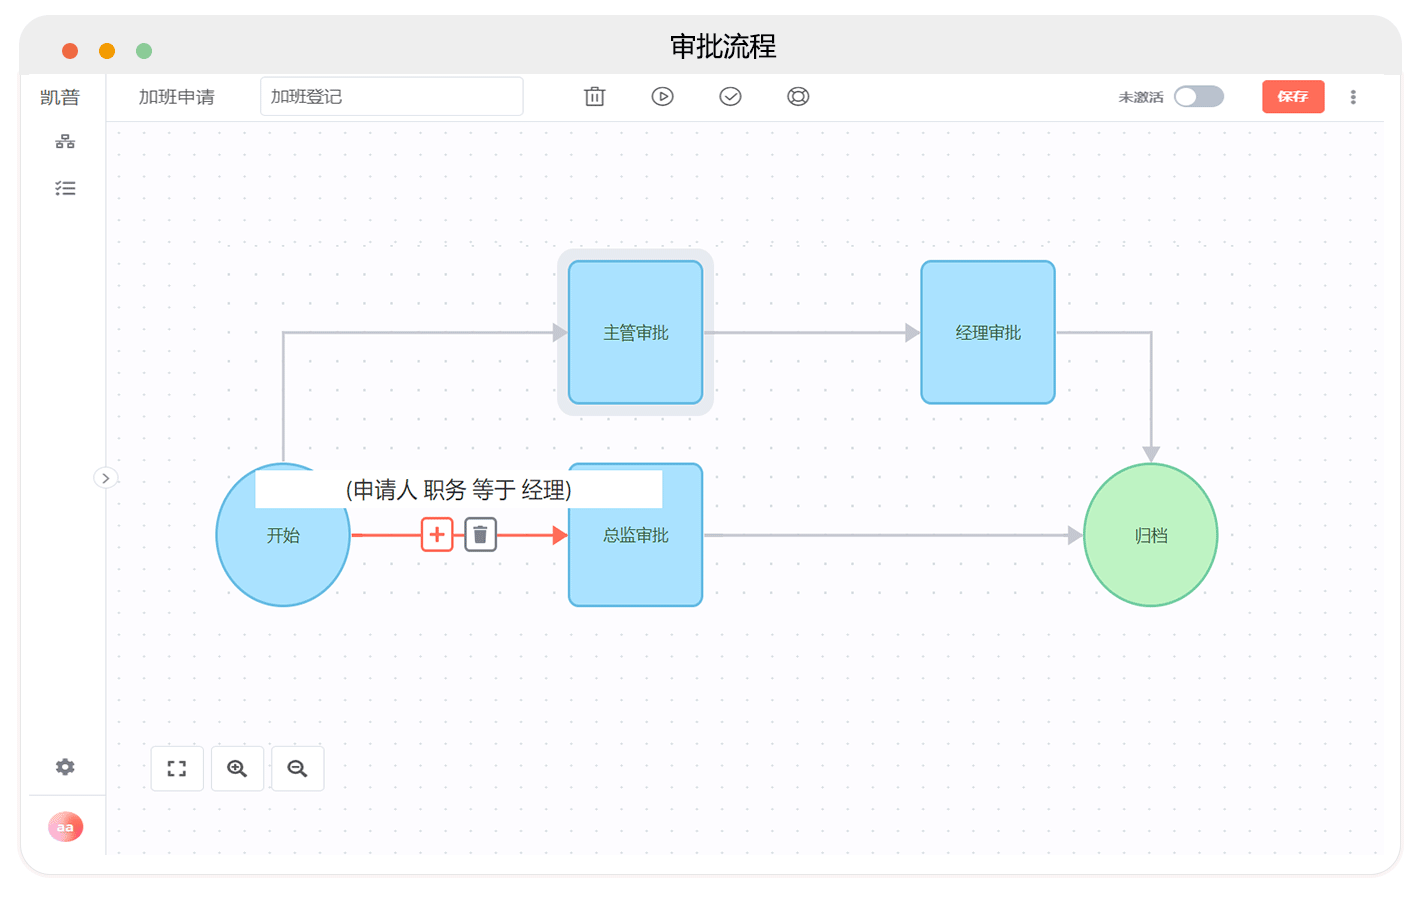Screen dimensions: 1420x900
Task: Select the 经理审批 node
Action: 988,332
